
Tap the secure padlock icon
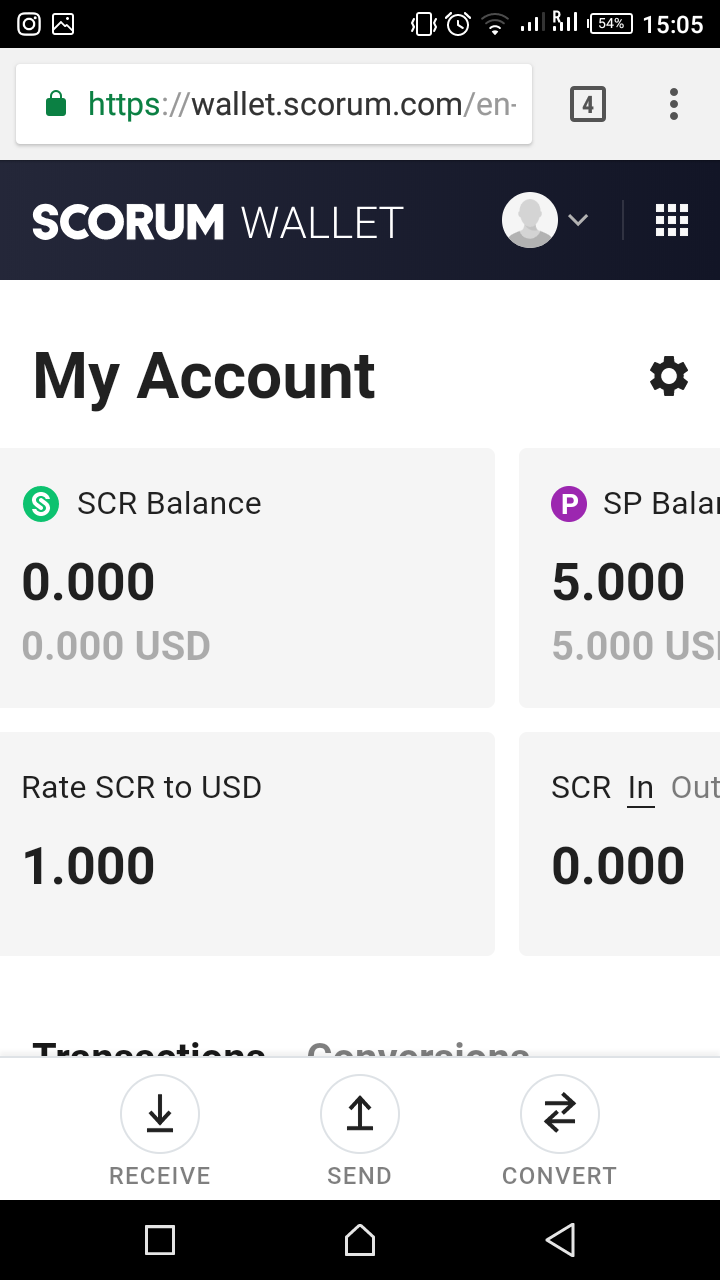56,104
